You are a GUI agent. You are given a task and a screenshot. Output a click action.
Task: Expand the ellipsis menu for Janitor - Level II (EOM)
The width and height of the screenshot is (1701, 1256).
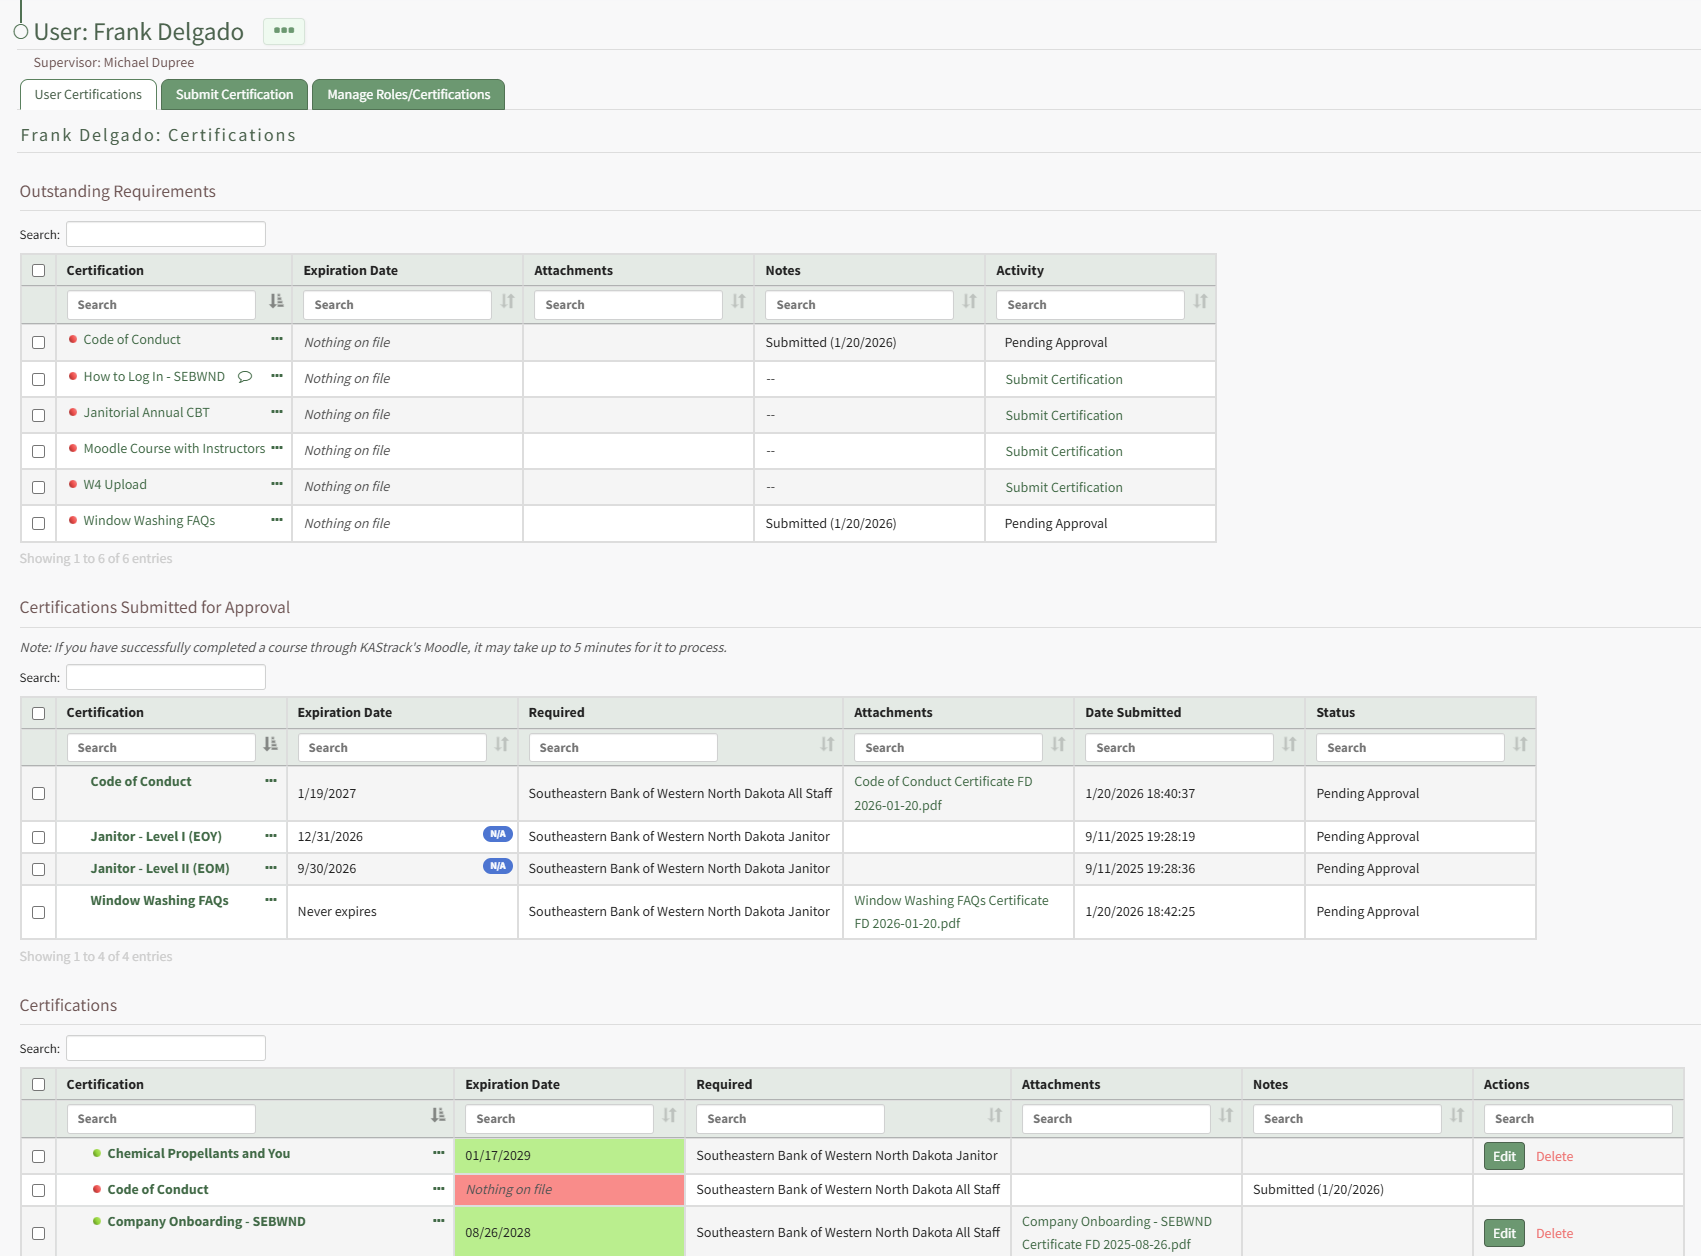(271, 868)
